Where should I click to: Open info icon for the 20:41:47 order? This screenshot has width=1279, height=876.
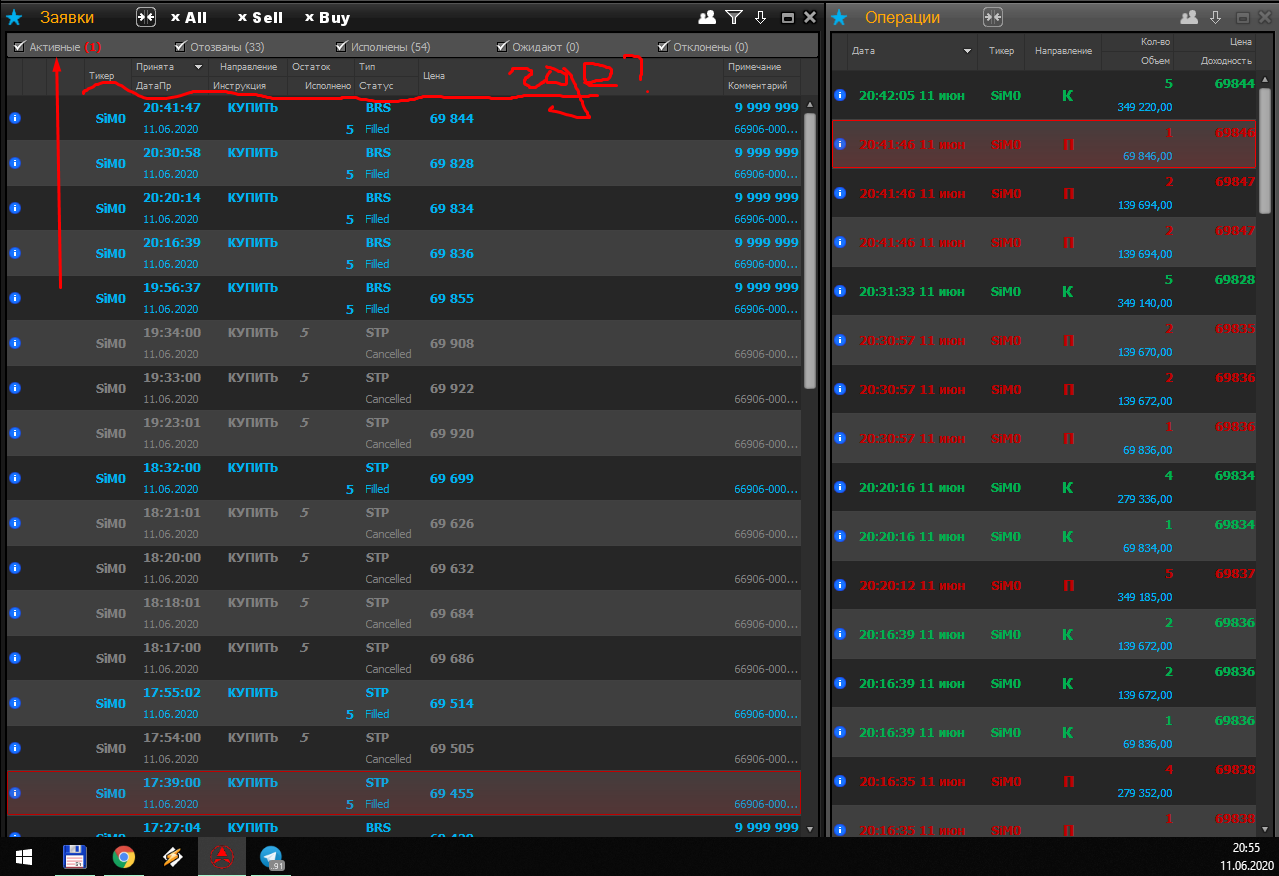(15, 118)
